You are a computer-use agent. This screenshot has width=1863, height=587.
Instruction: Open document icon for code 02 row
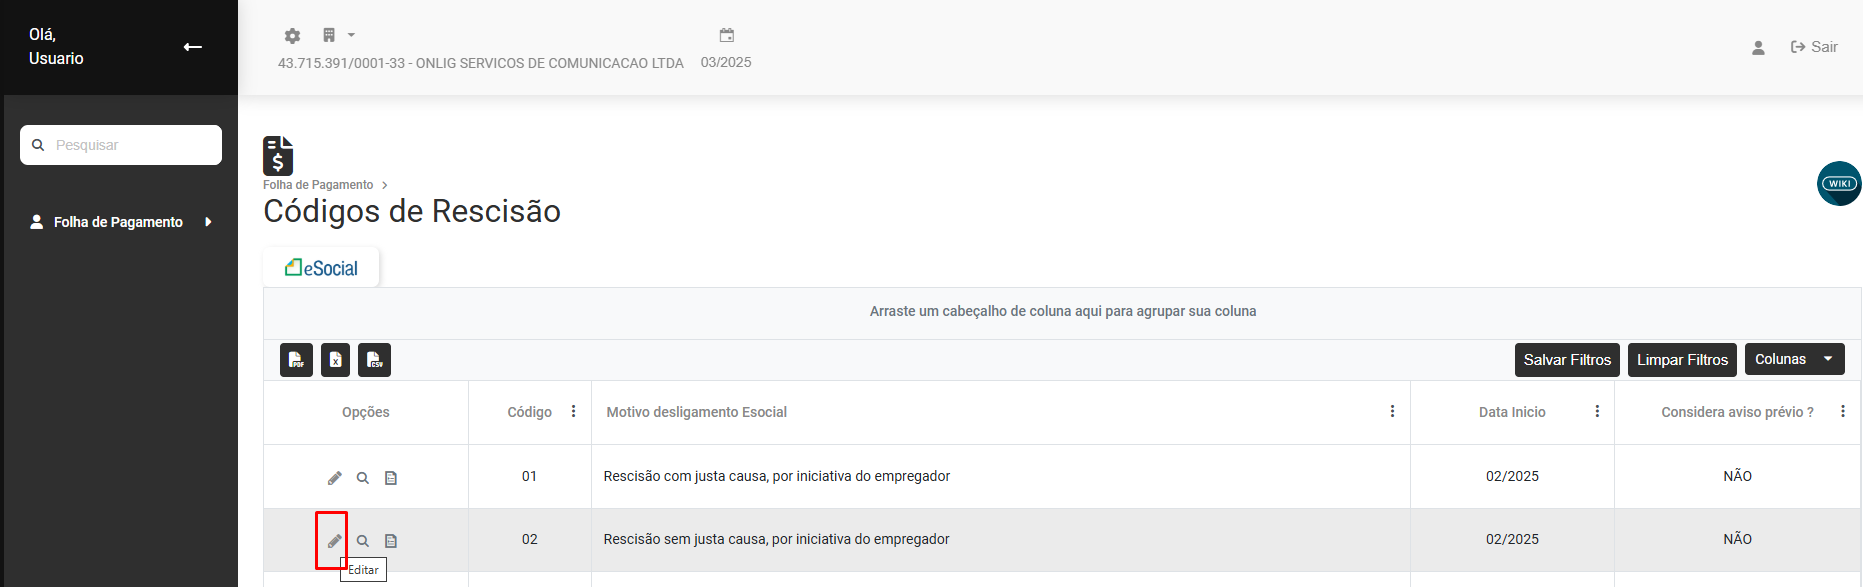(391, 541)
